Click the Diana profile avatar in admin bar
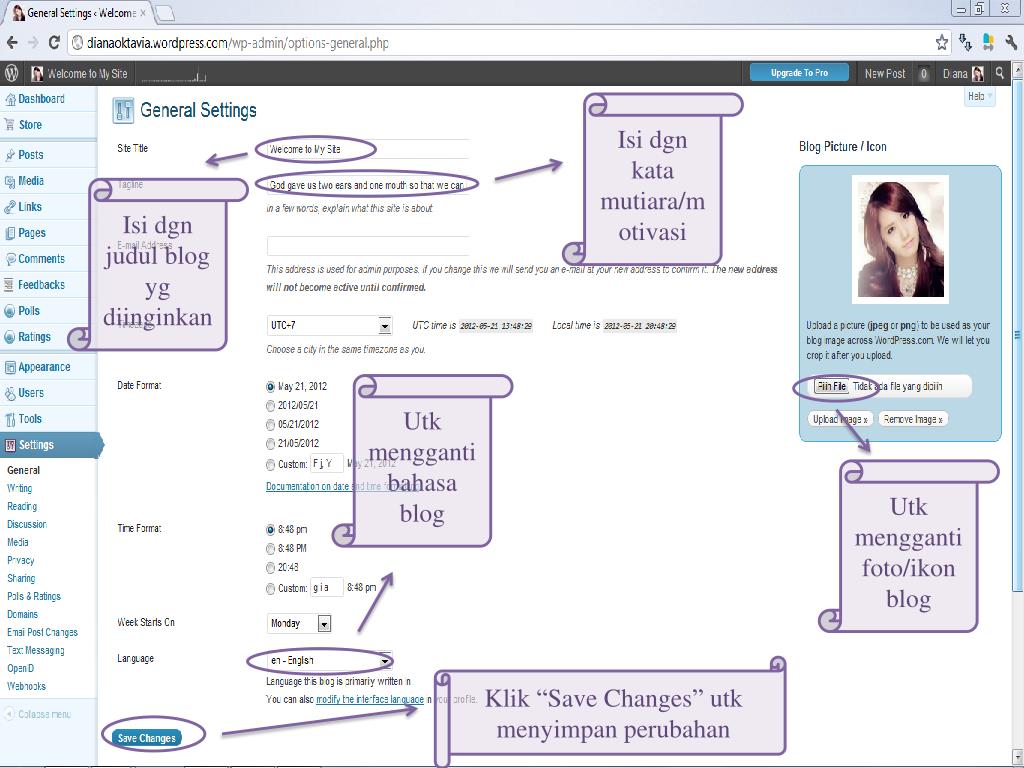The image size is (1024, 768). [x=978, y=74]
